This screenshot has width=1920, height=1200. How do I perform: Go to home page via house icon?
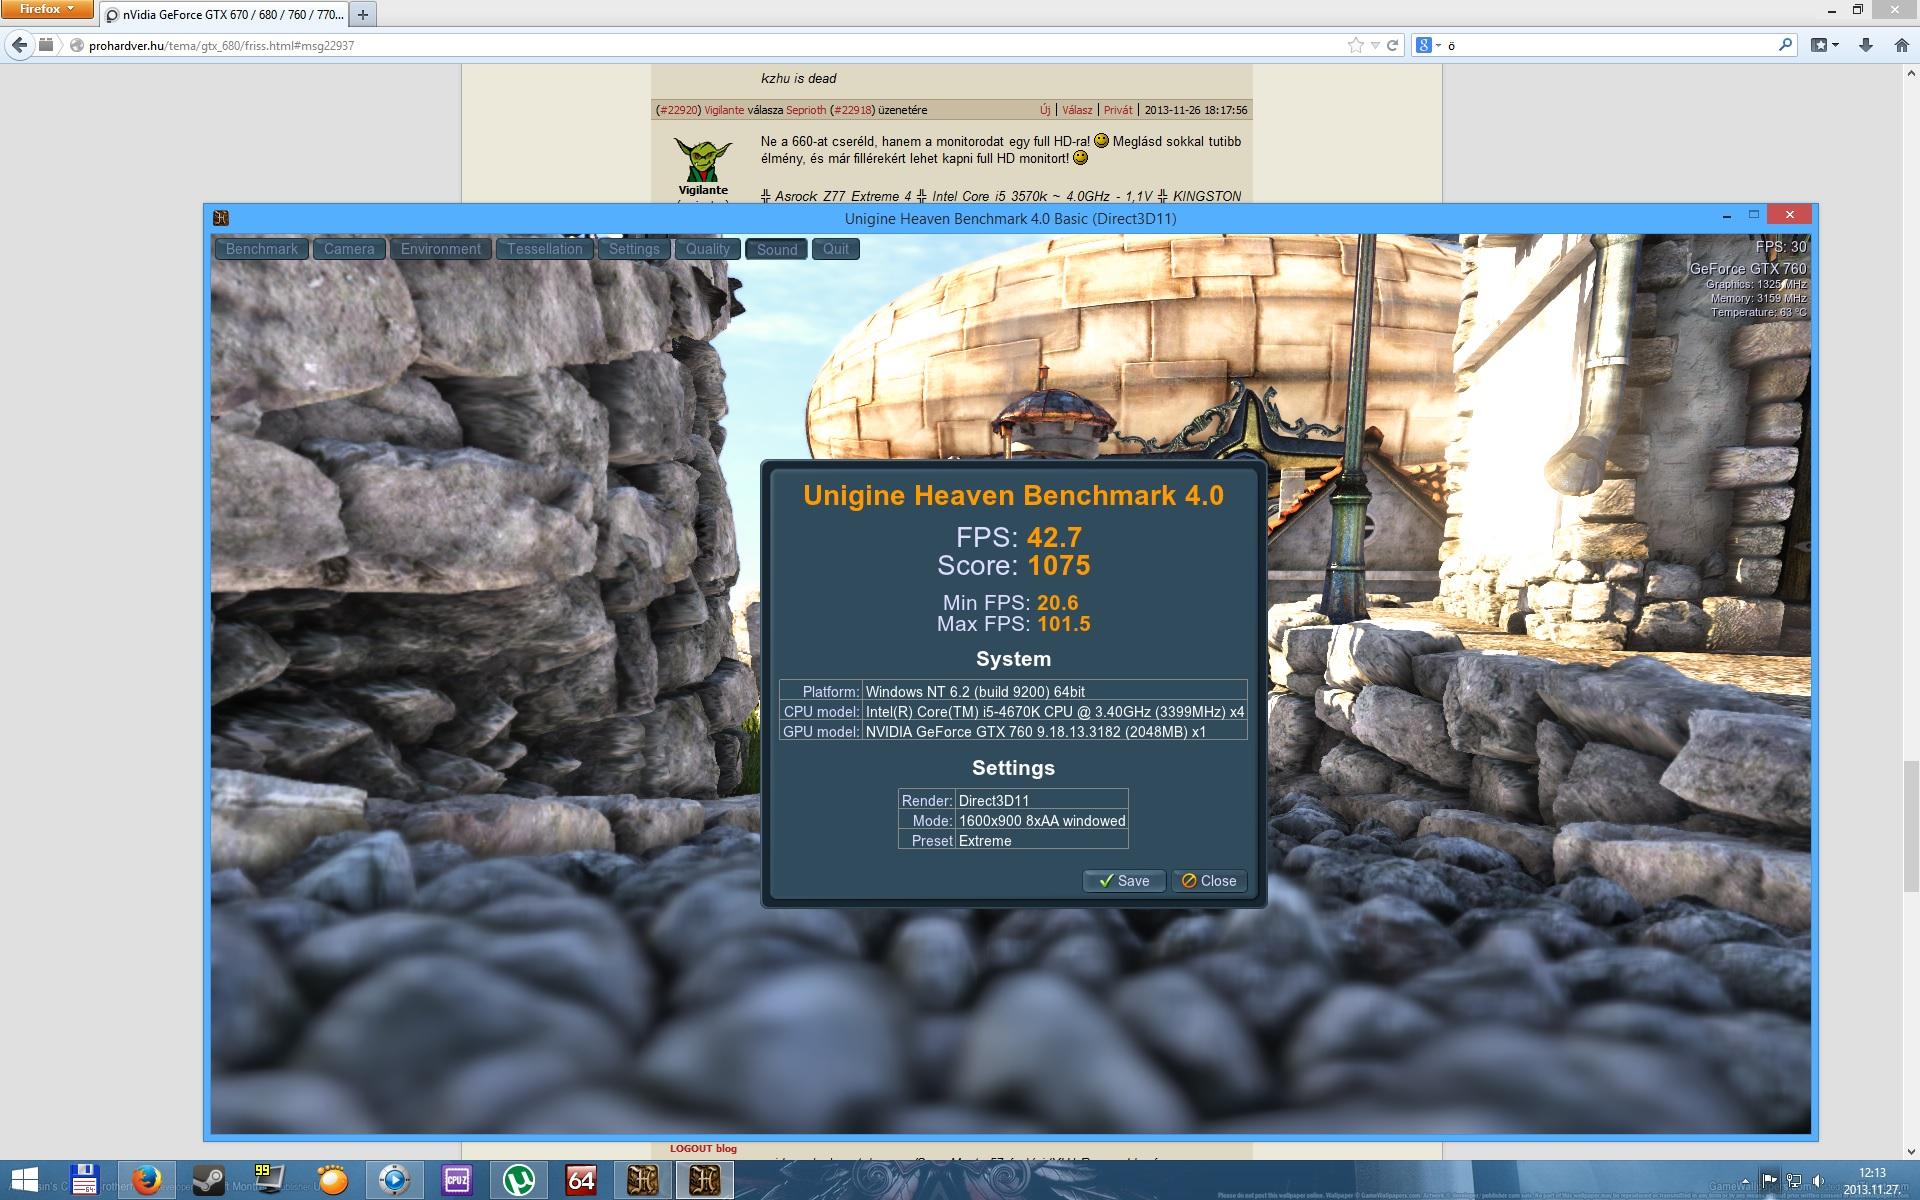click(x=1901, y=45)
